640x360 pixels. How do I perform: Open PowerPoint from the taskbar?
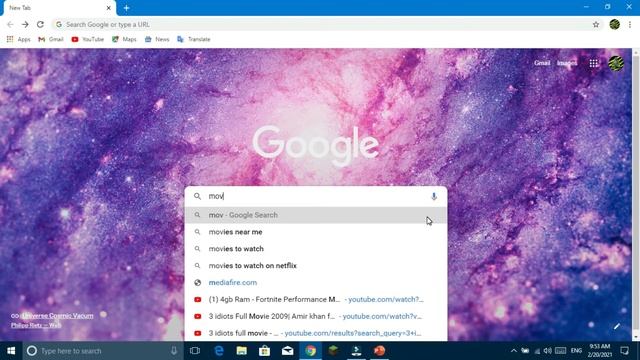click(379, 351)
